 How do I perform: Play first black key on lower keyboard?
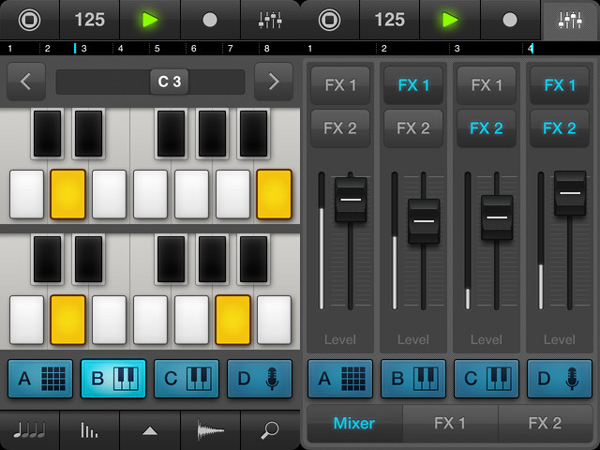click(47, 259)
